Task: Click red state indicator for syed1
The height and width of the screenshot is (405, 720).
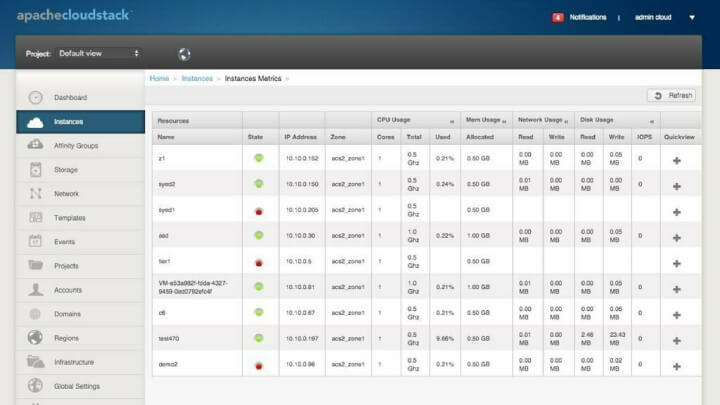Action: (x=259, y=211)
